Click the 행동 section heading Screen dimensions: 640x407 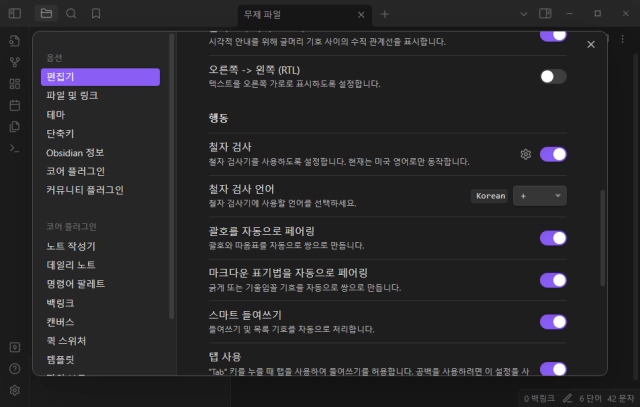(218, 118)
